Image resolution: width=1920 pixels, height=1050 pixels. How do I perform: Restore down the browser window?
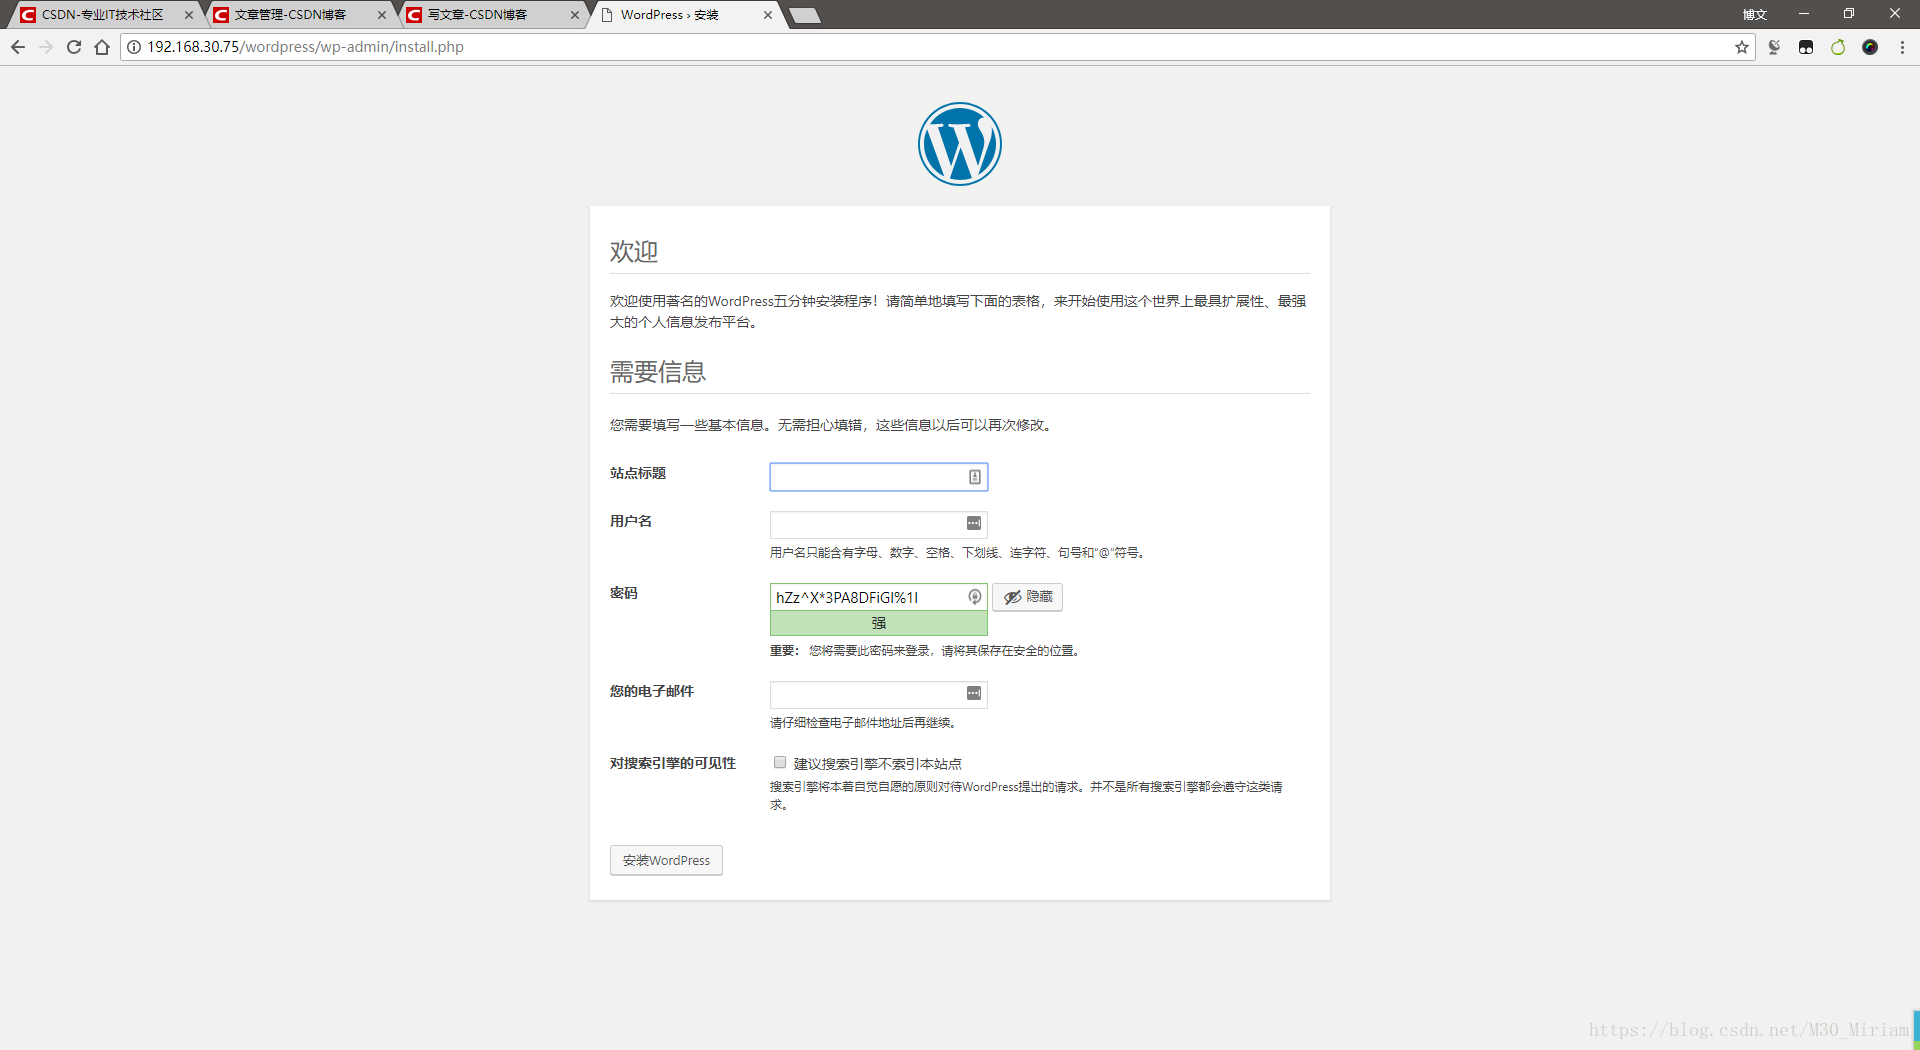(x=1849, y=14)
